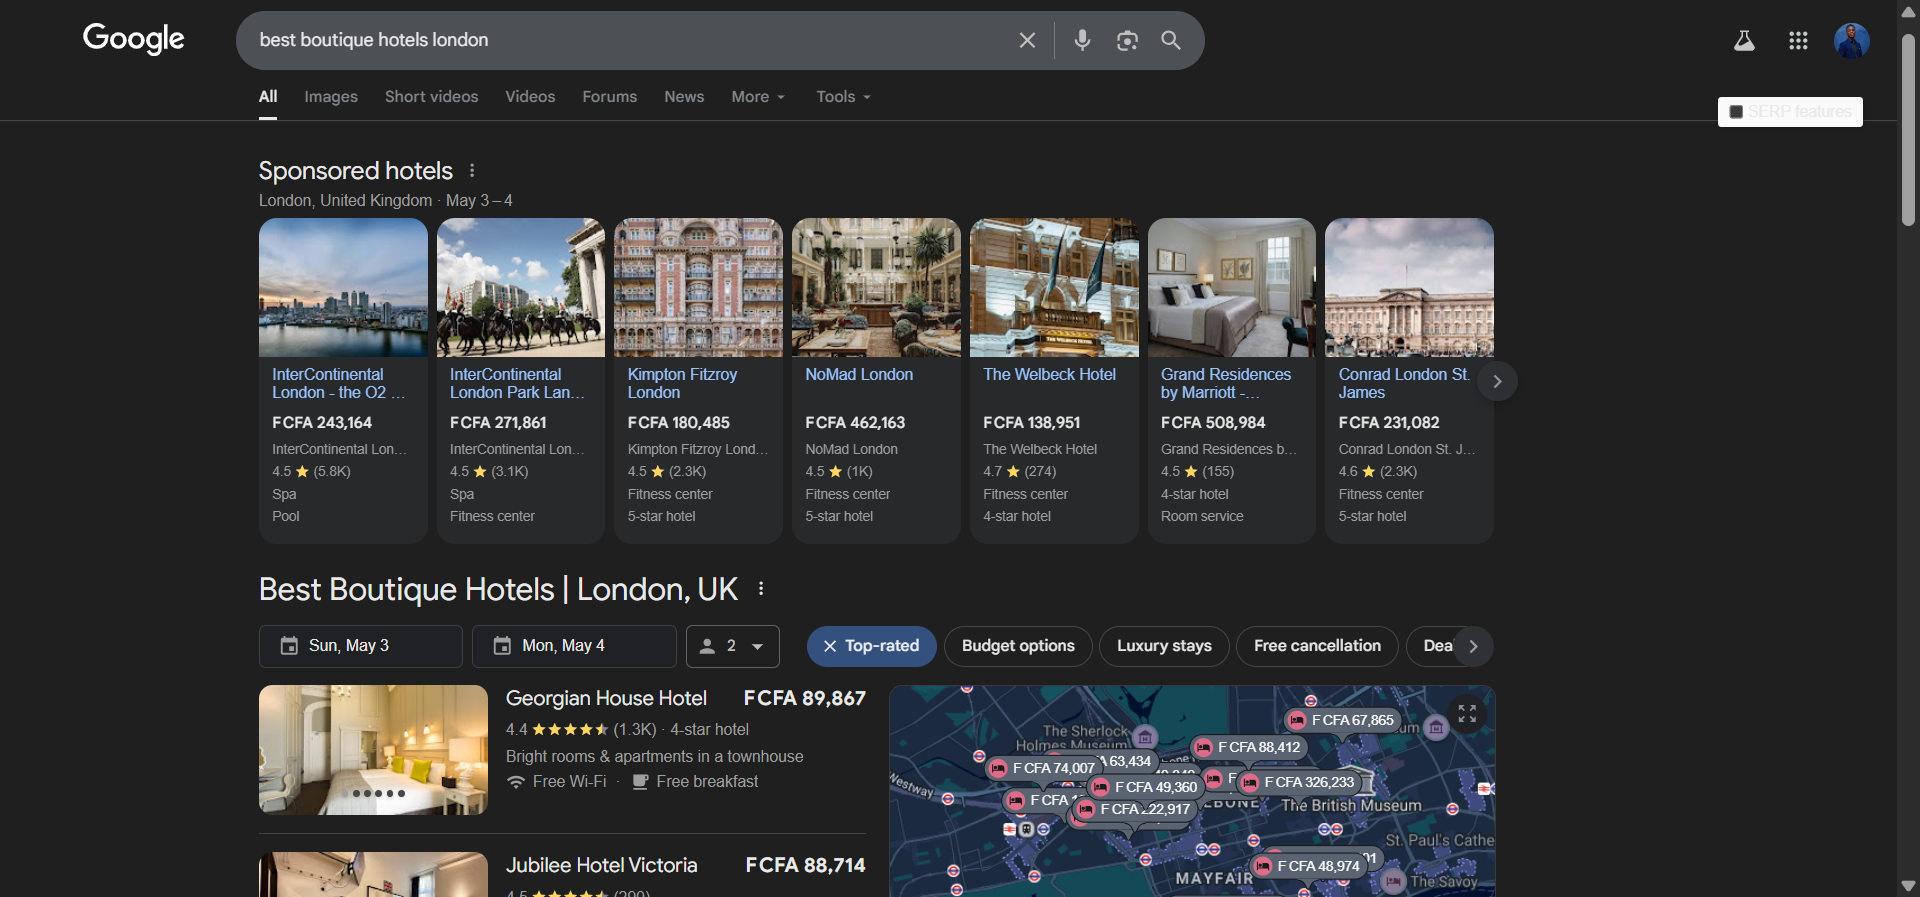The image size is (1920, 897).
Task: Click the magnifying glass search icon
Action: (x=1171, y=40)
